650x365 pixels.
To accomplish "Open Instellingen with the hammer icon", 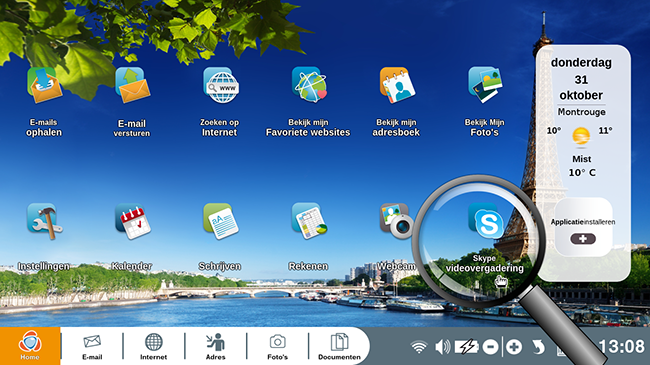I will (x=44, y=221).
